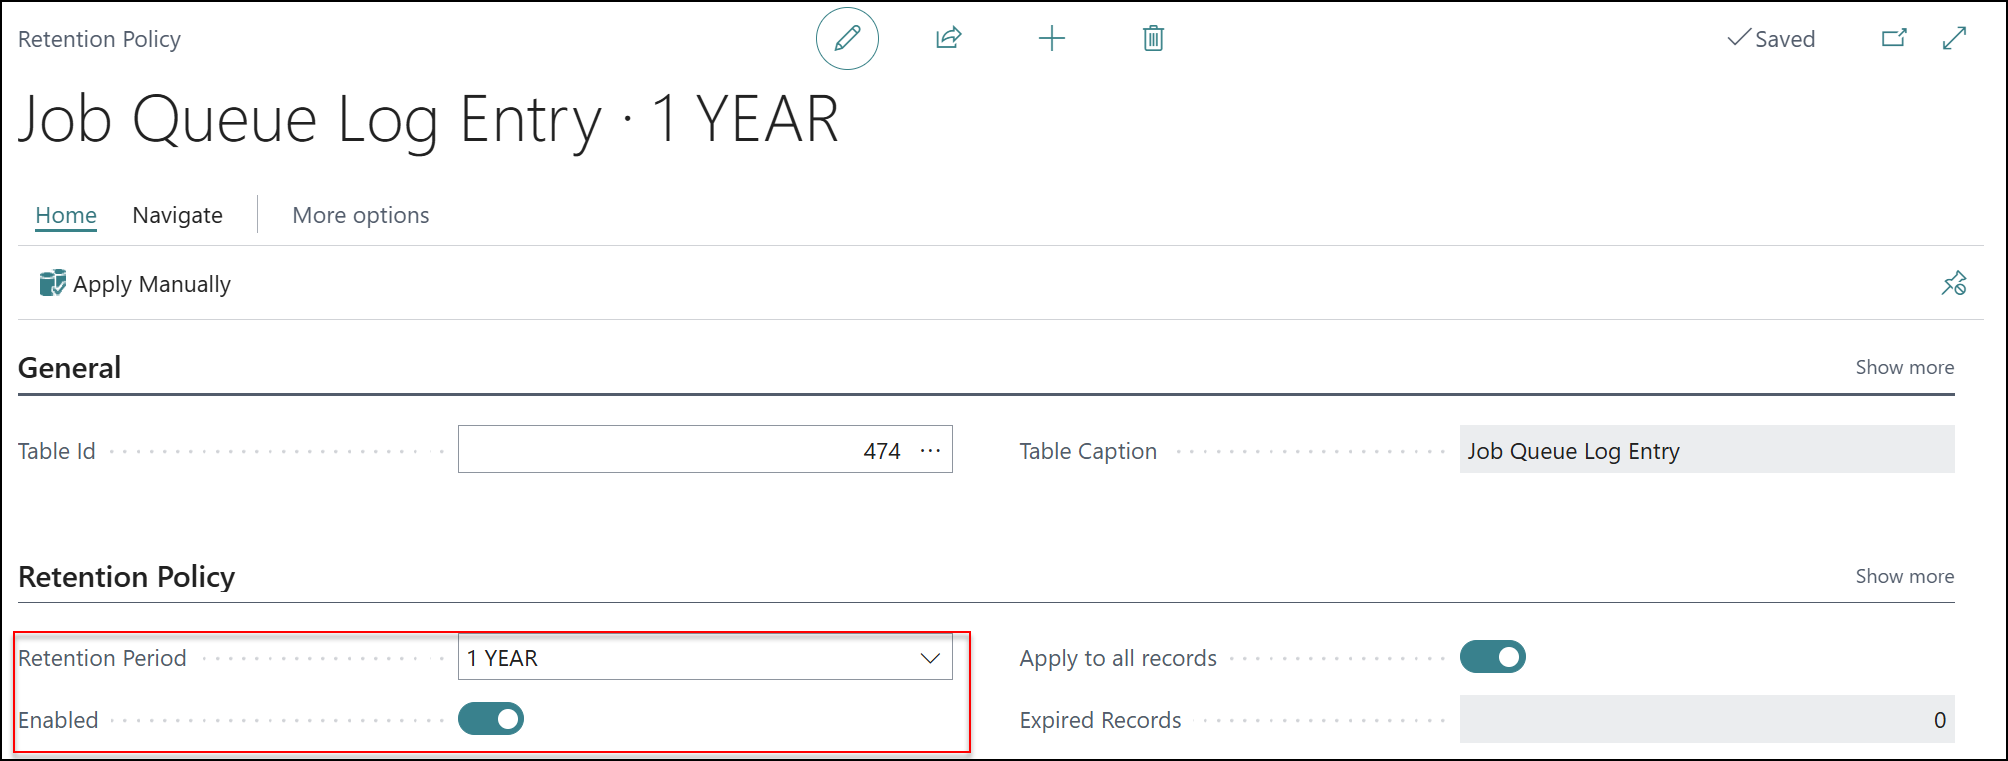
Task: Turn off Apply to all records
Action: click(x=1492, y=657)
